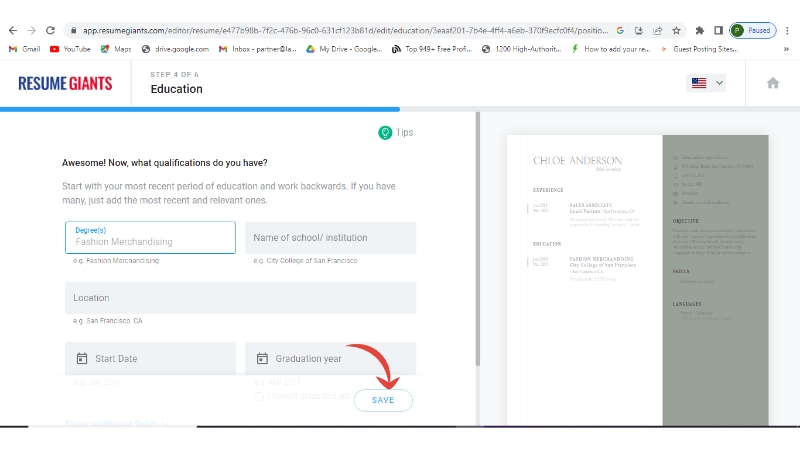Open the YouTube bookmark
800x449 pixels.
[72, 48]
